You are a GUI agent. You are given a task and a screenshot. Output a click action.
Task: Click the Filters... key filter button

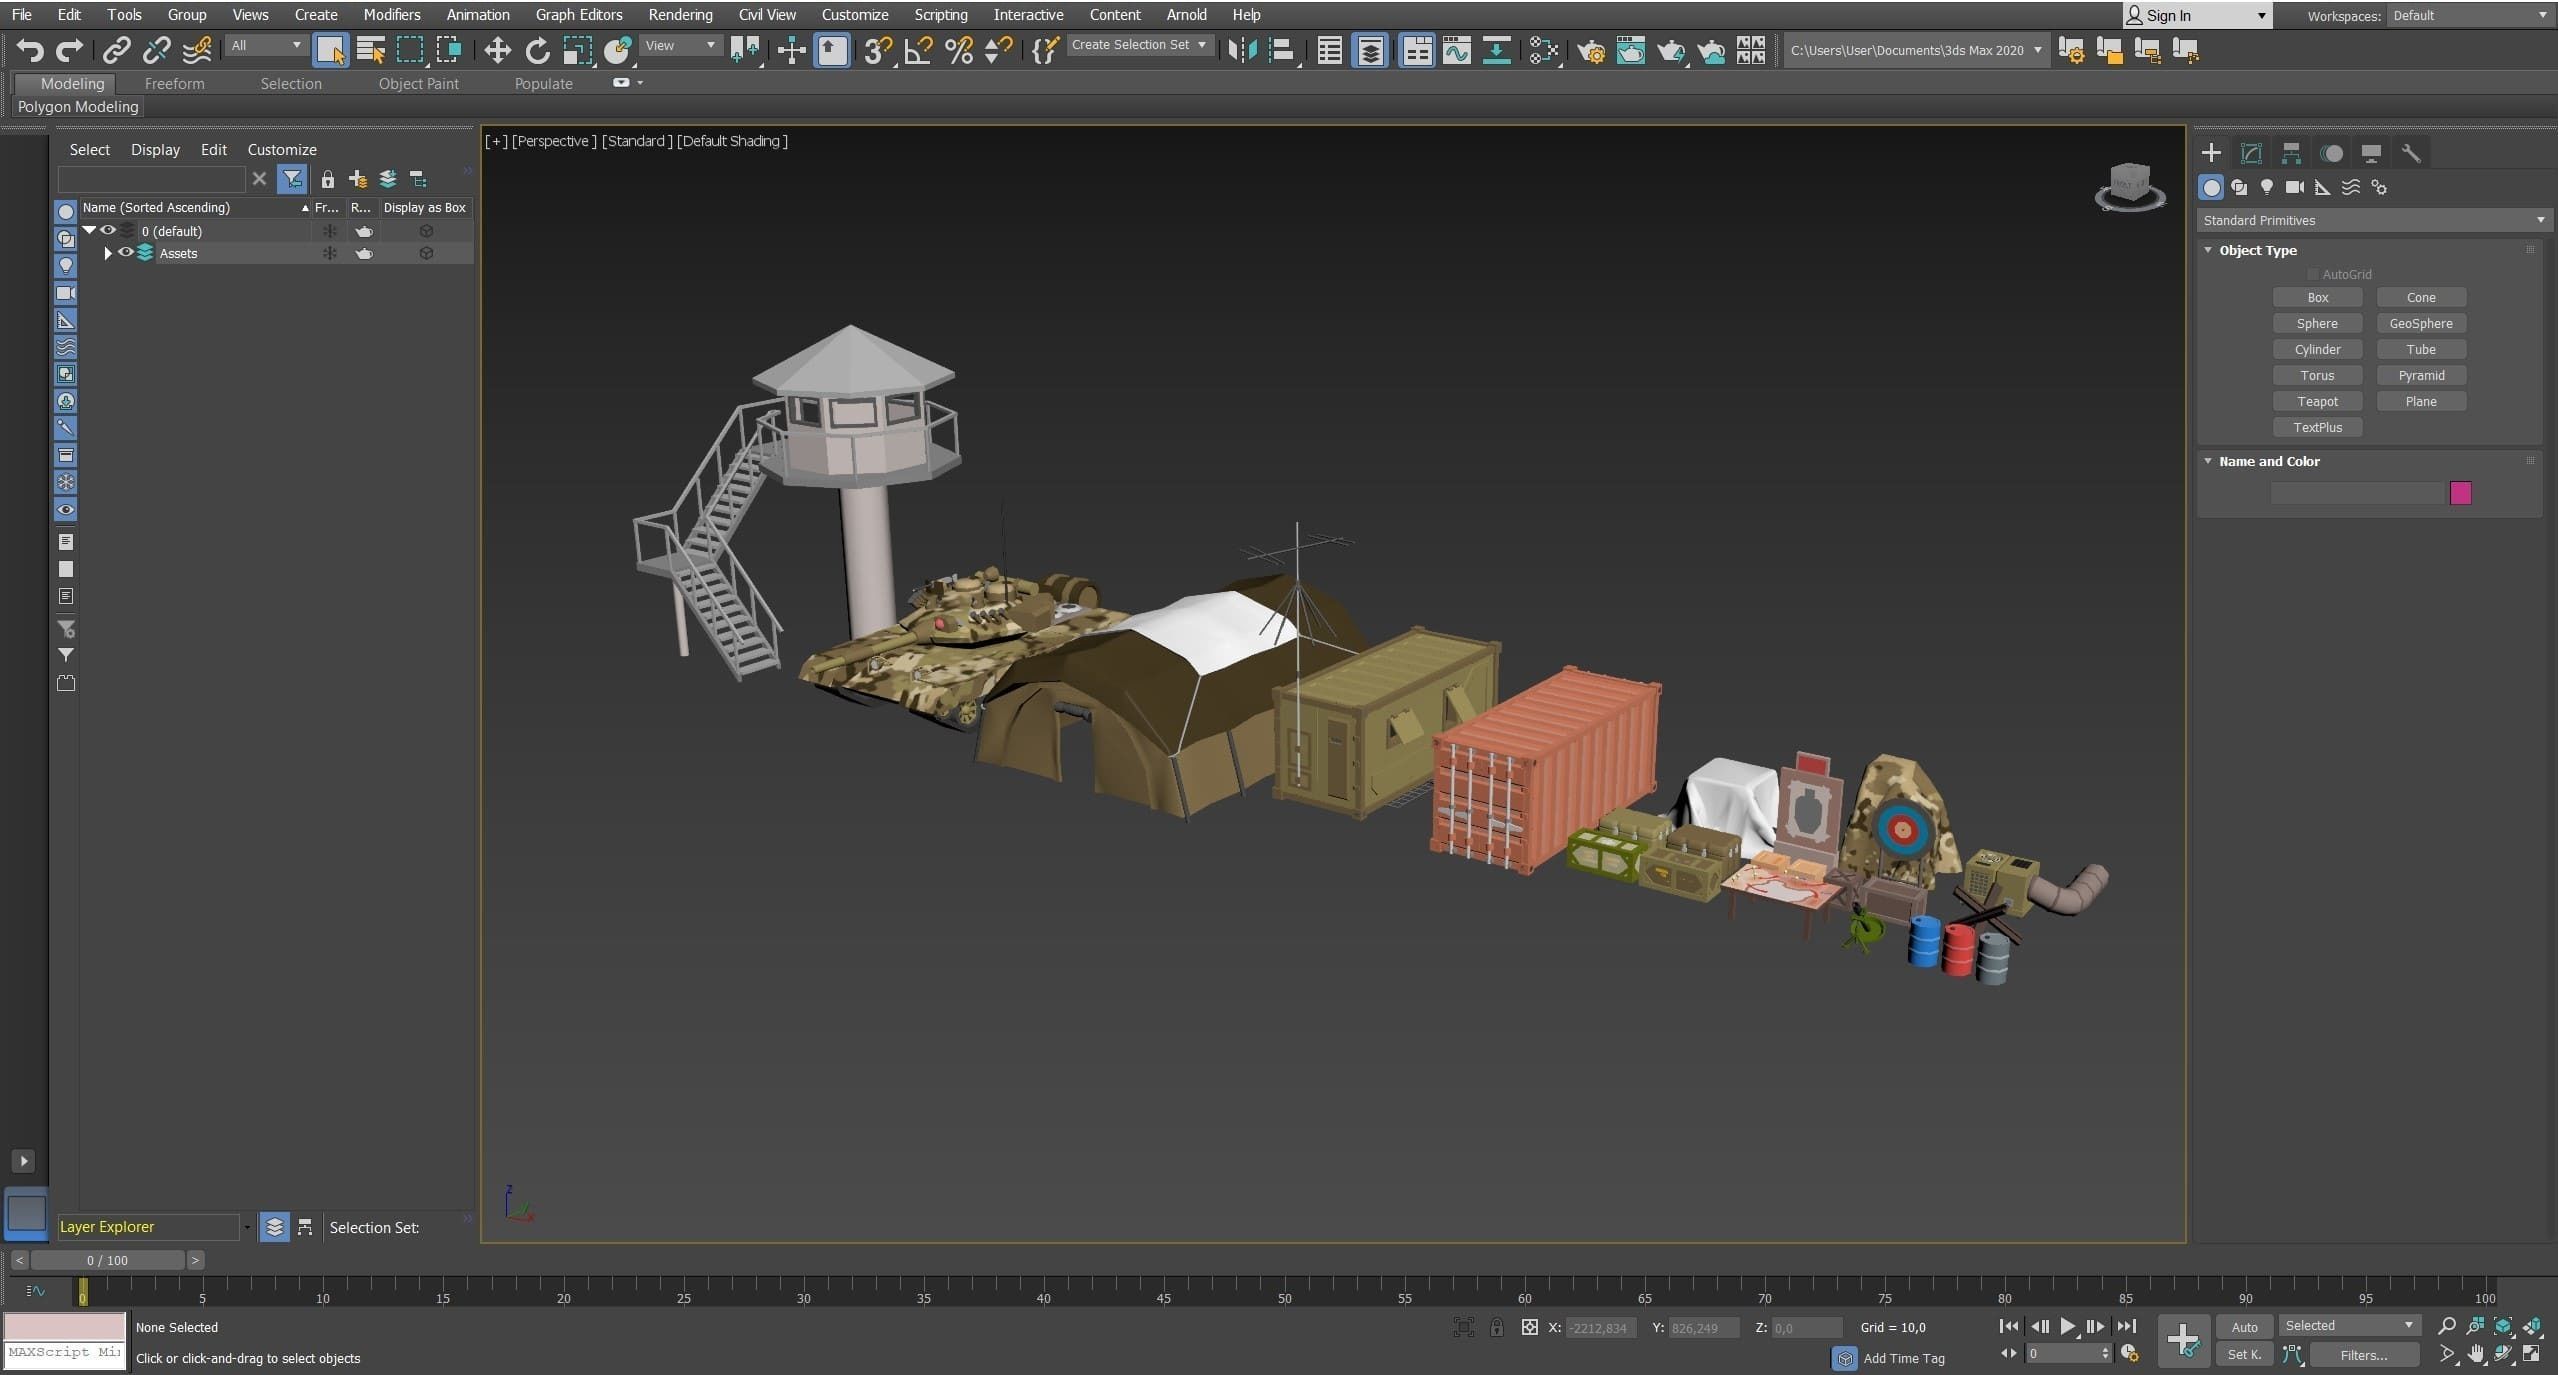click(2363, 1355)
